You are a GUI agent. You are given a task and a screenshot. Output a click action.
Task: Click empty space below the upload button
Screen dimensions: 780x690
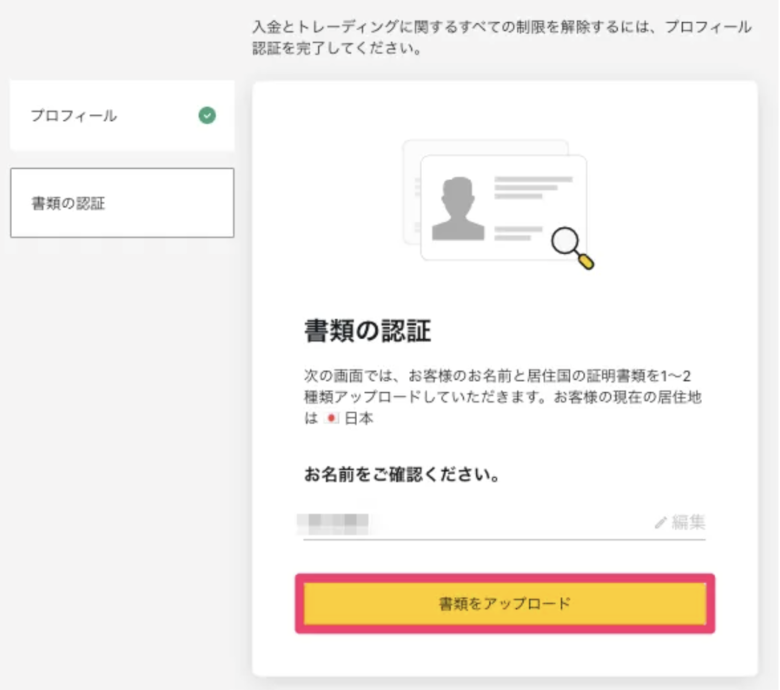(504, 655)
